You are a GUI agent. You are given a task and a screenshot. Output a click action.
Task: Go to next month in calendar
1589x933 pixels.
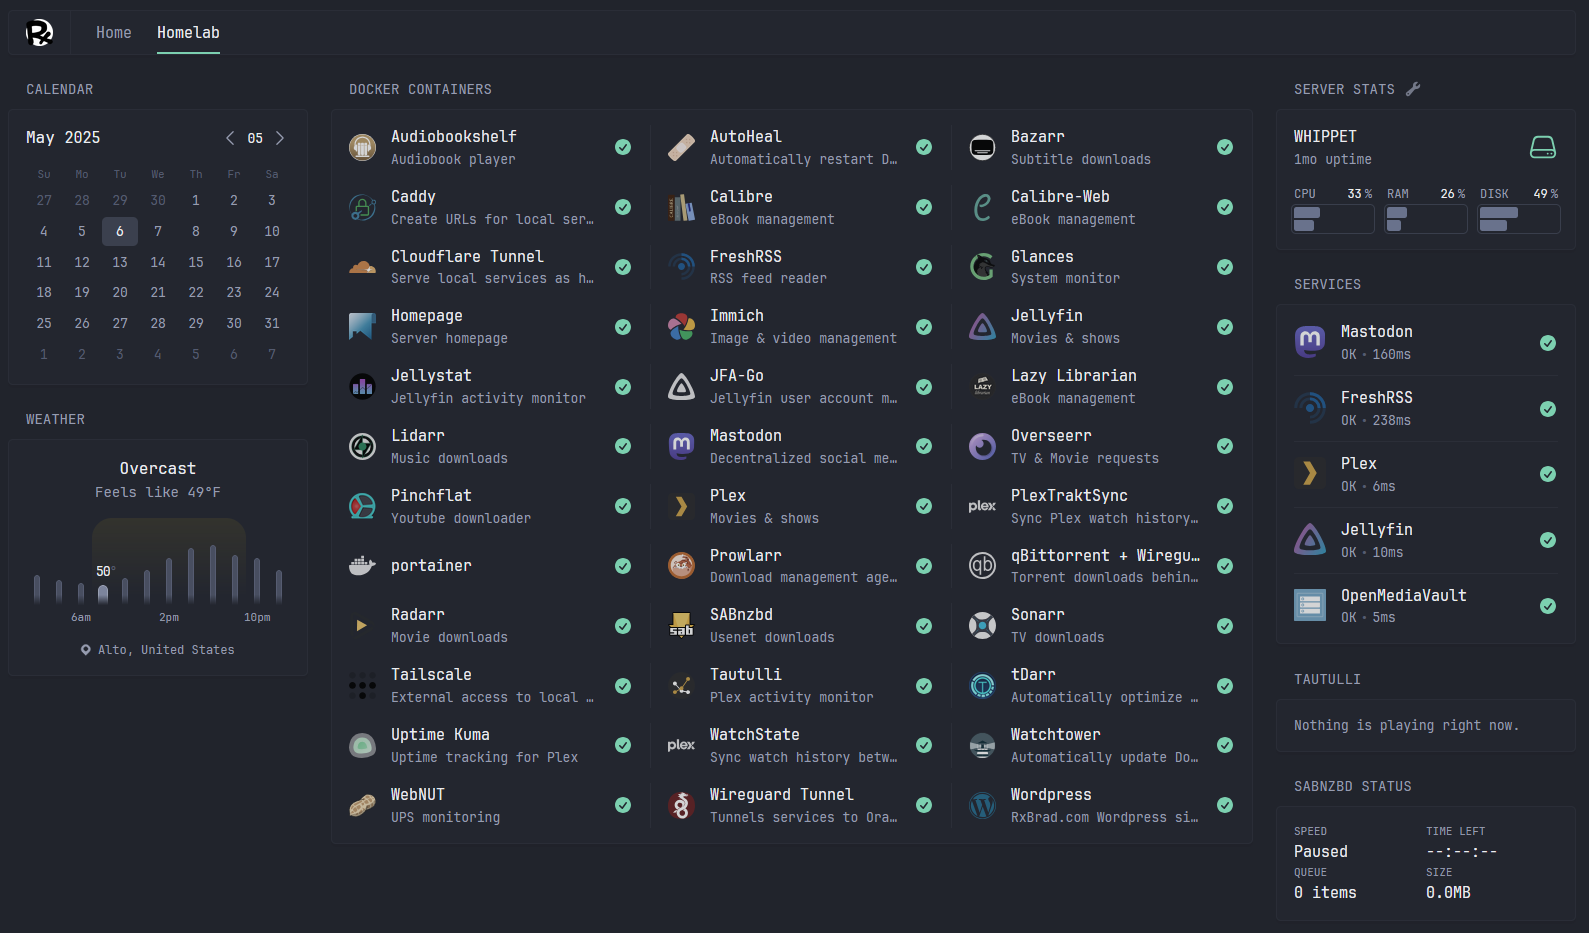pyautogui.click(x=280, y=138)
